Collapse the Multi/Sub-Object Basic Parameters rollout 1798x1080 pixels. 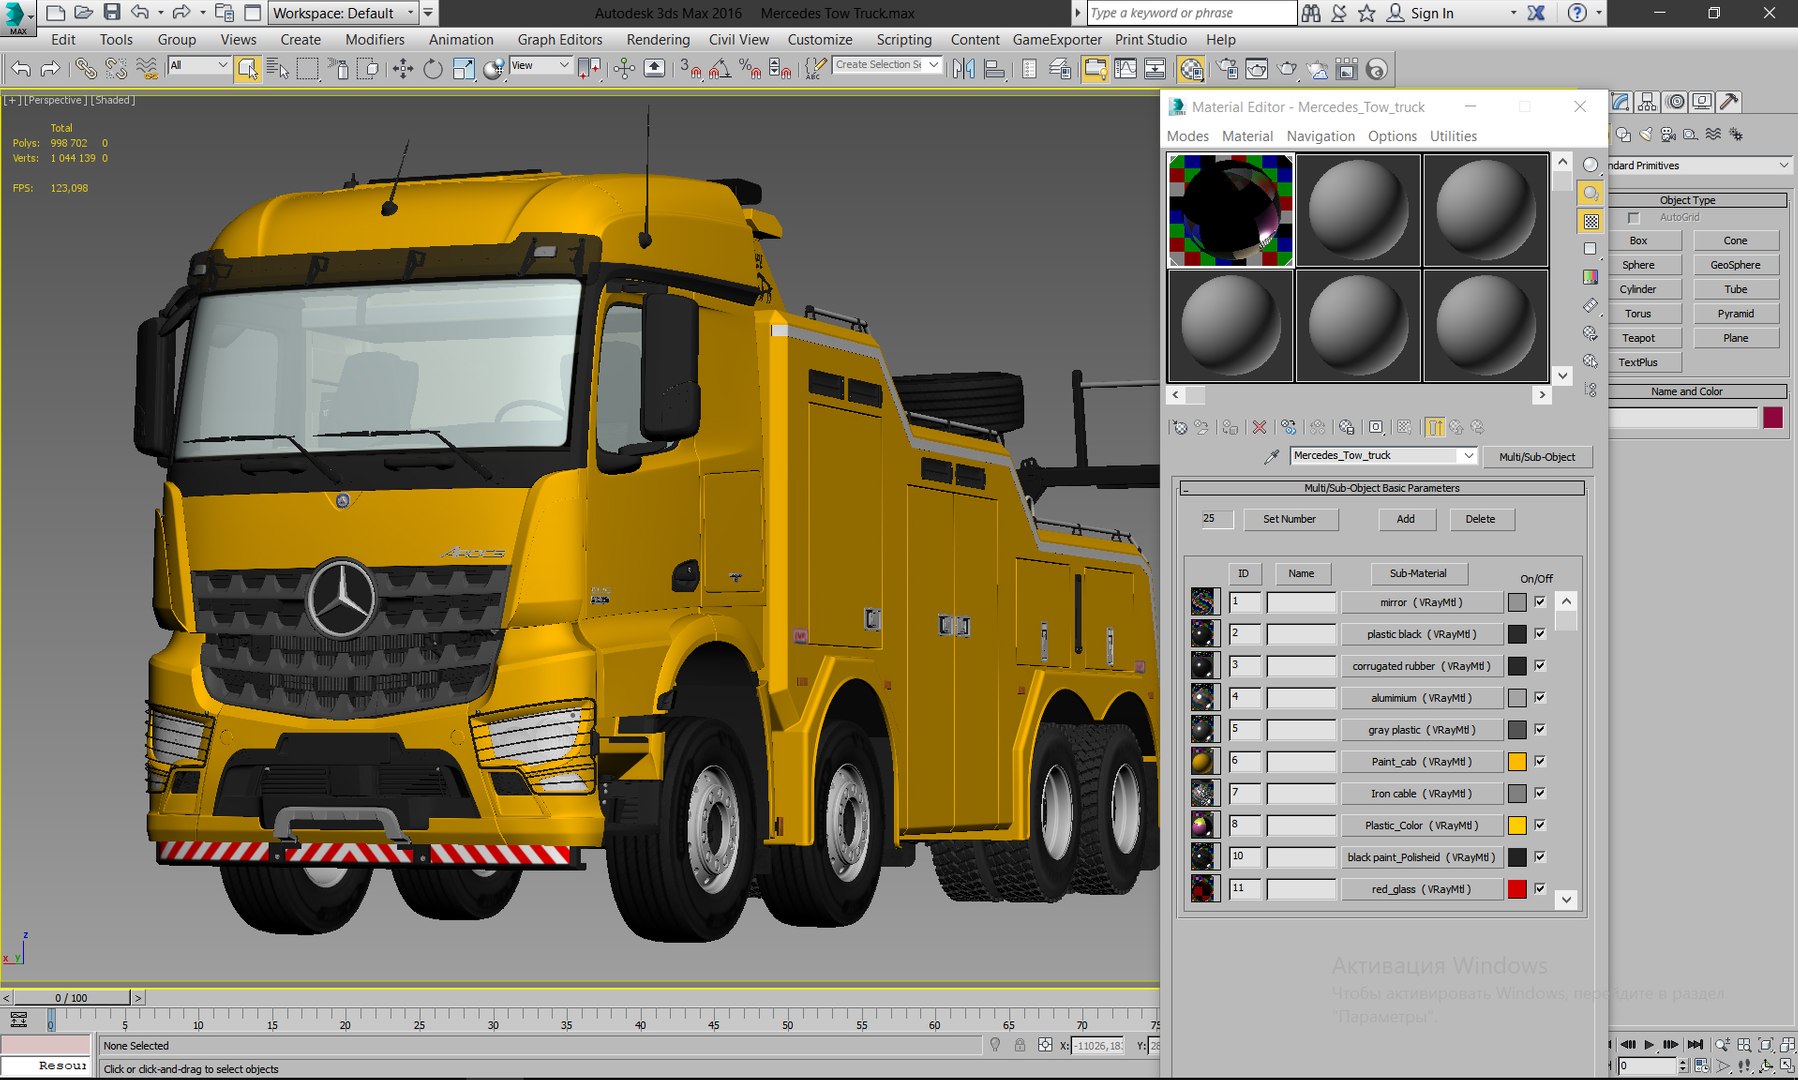click(x=1383, y=488)
